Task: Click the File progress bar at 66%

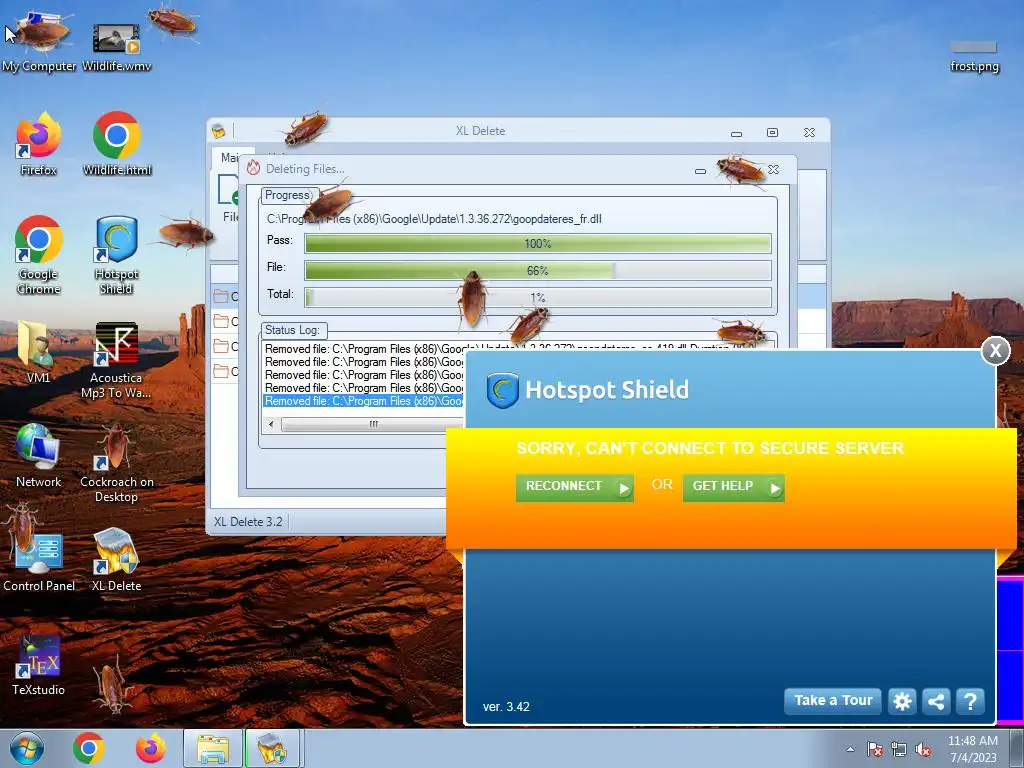Action: click(x=537, y=270)
